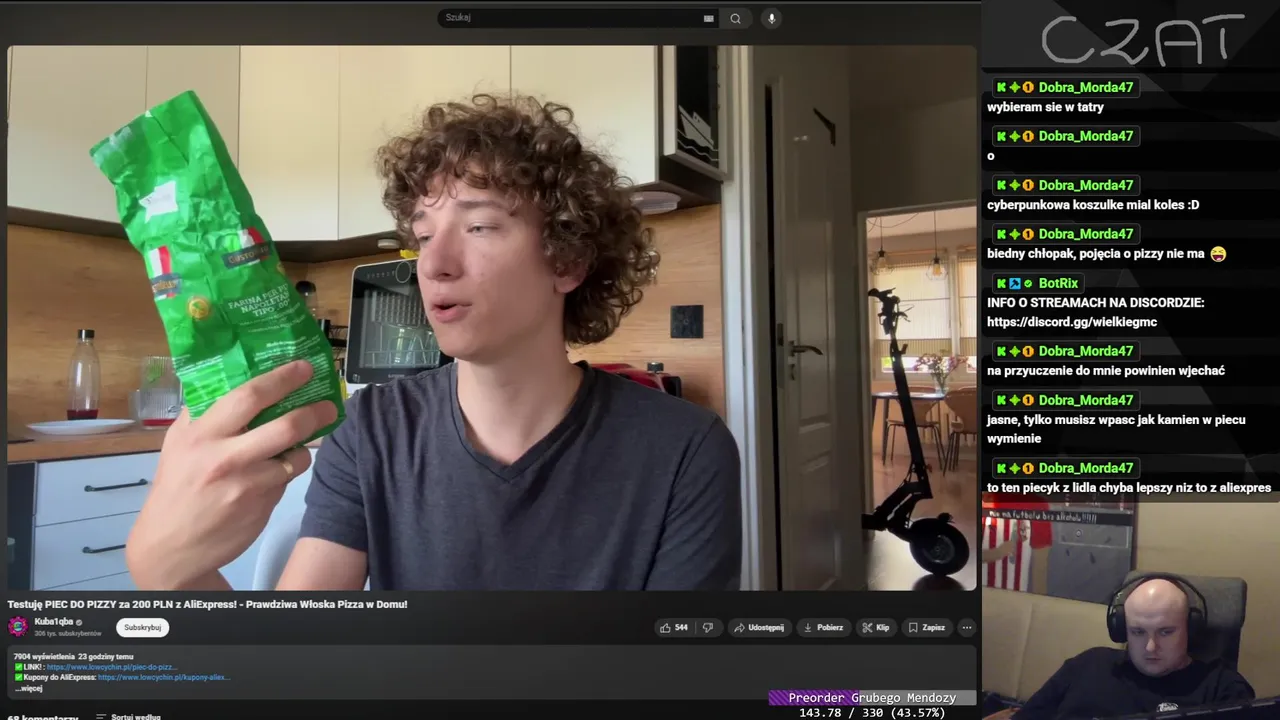Dislike the video with thumbs down
Image resolution: width=1280 pixels, height=720 pixels.
coord(708,627)
